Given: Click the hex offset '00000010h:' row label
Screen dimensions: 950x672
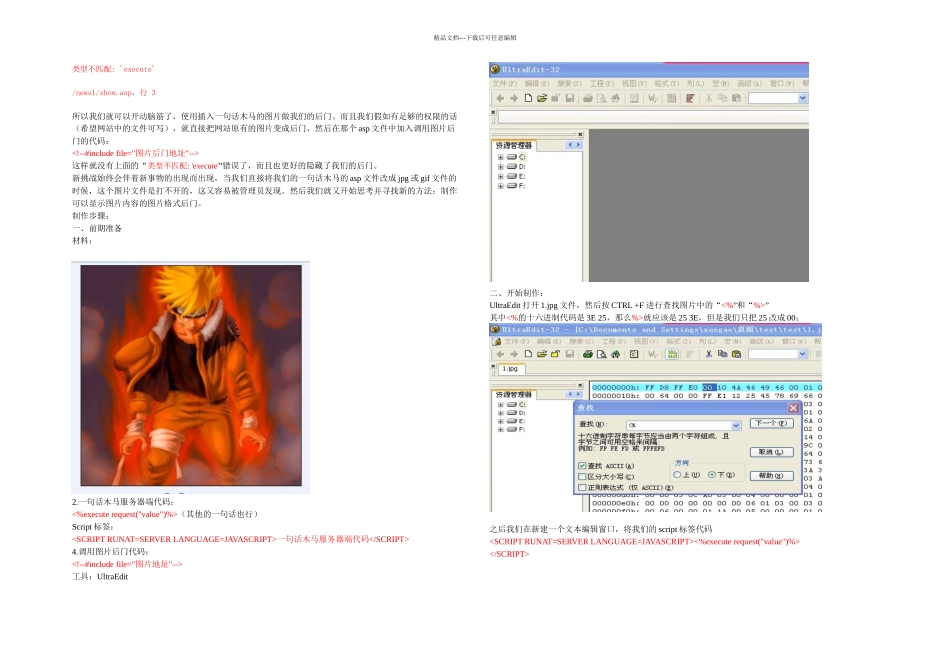Looking at the screenshot, I should (615, 396).
